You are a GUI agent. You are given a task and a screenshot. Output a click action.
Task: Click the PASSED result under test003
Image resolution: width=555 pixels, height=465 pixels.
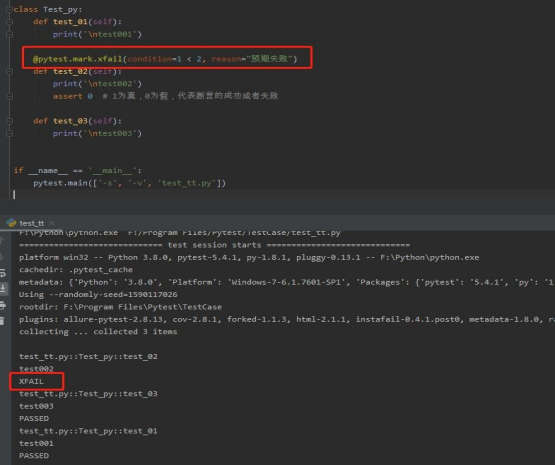click(34, 418)
